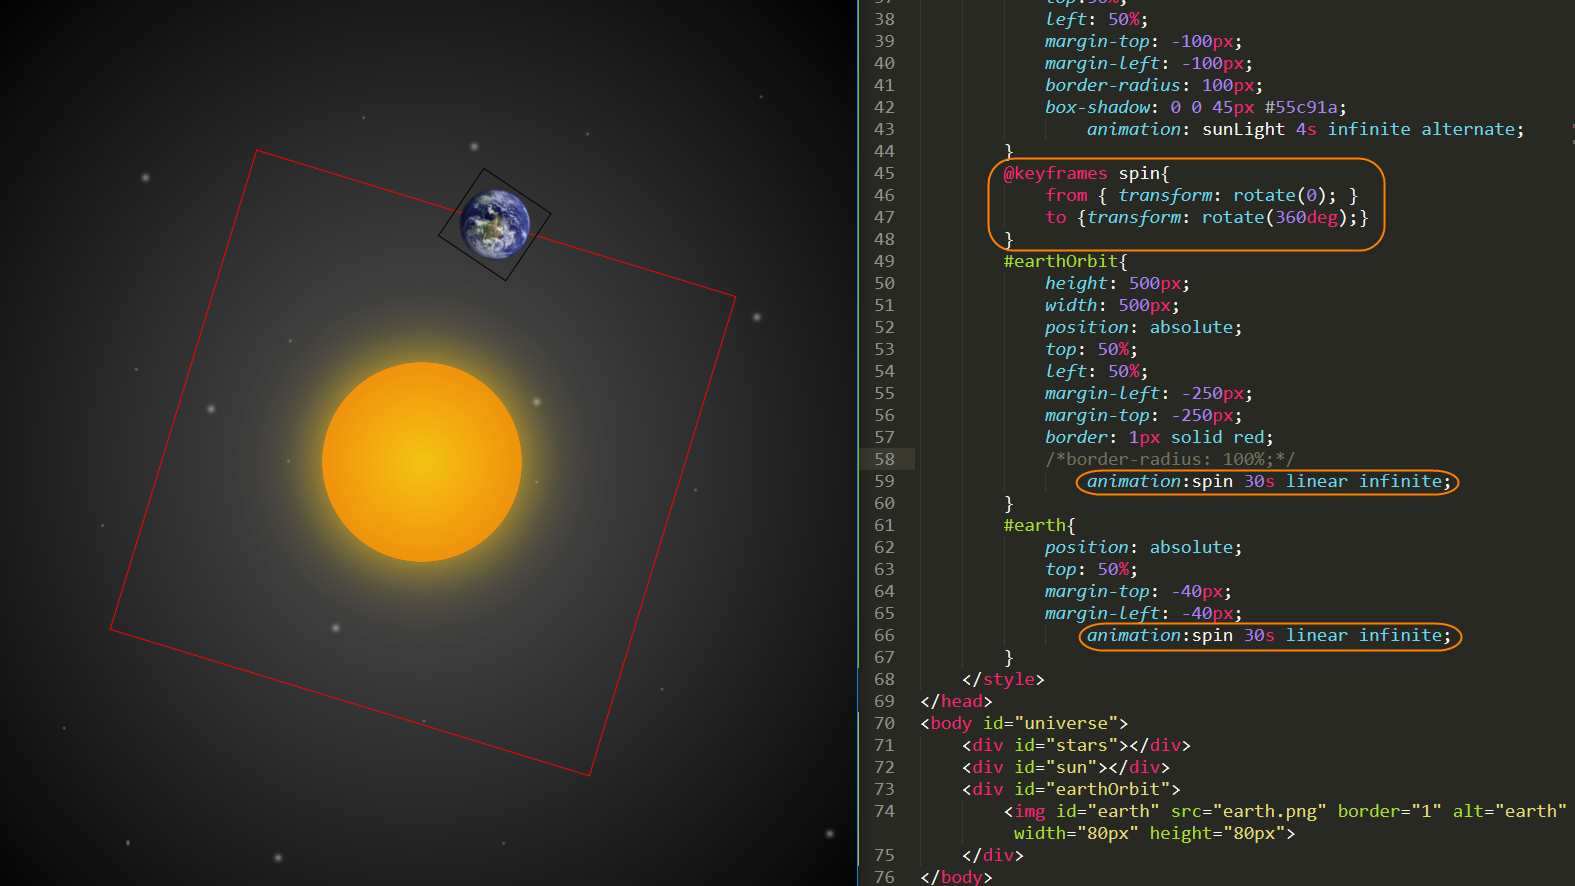This screenshot has width=1575, height=886.
Task: Click line number 58 in the gutter
Action: click(884, 459)
